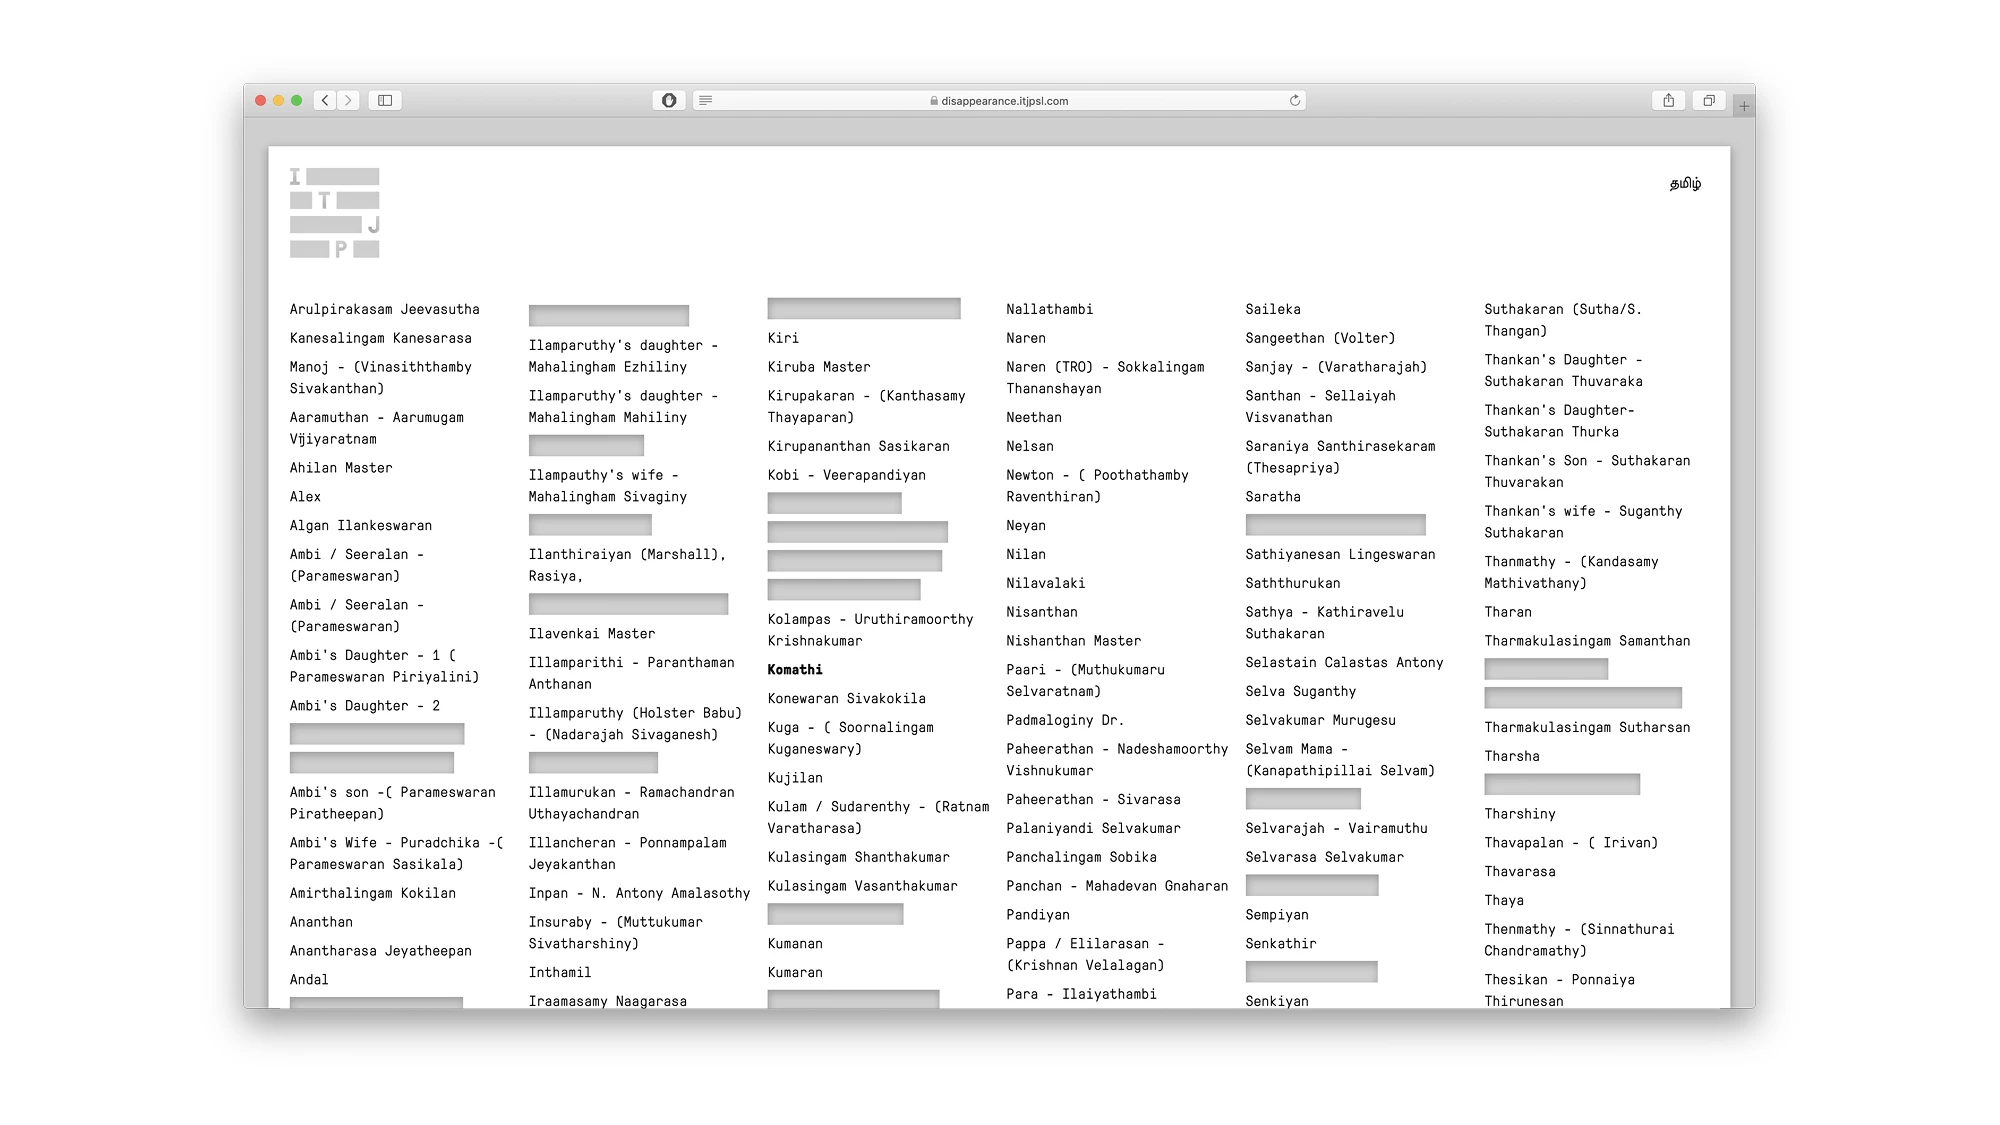Open the tab overview icon
This screenshot has height=1125, width=2000.
(x=1709, y=100)
